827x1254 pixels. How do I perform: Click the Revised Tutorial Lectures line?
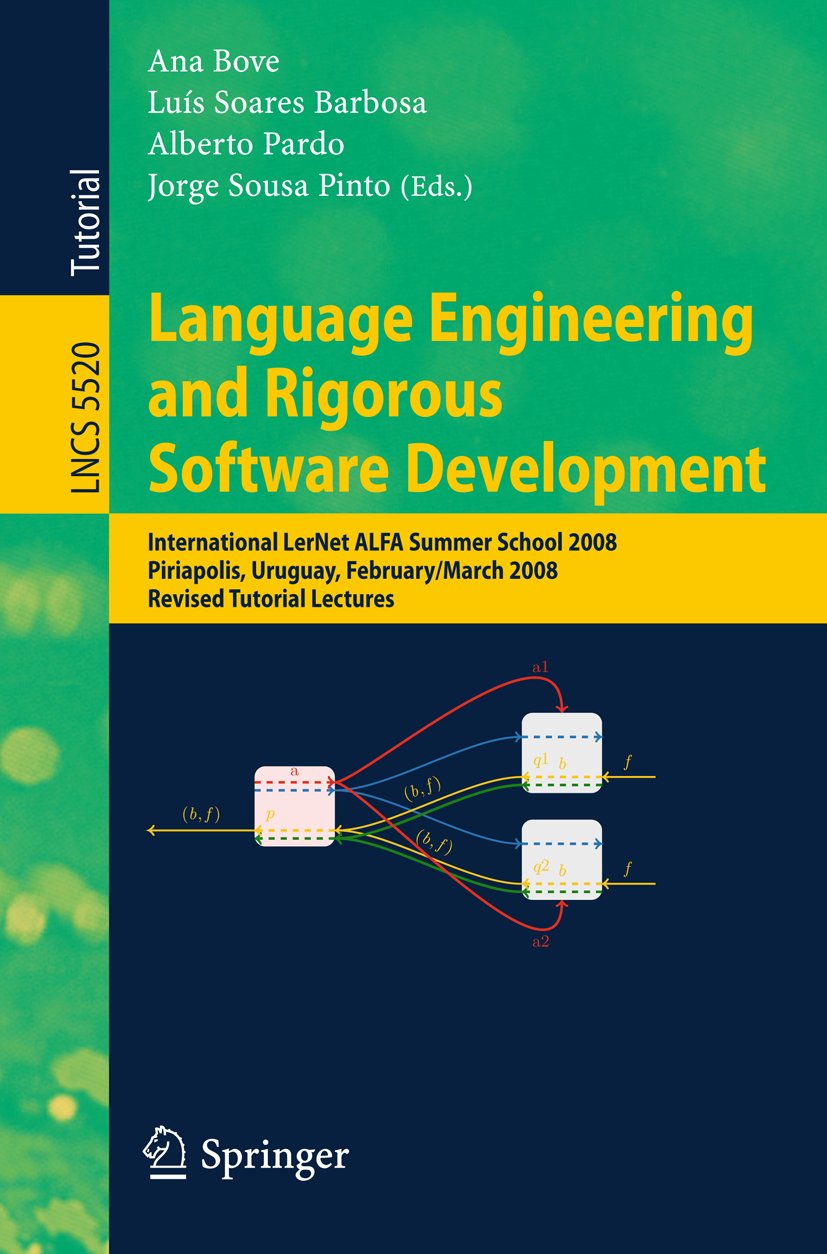pos(271,601)
